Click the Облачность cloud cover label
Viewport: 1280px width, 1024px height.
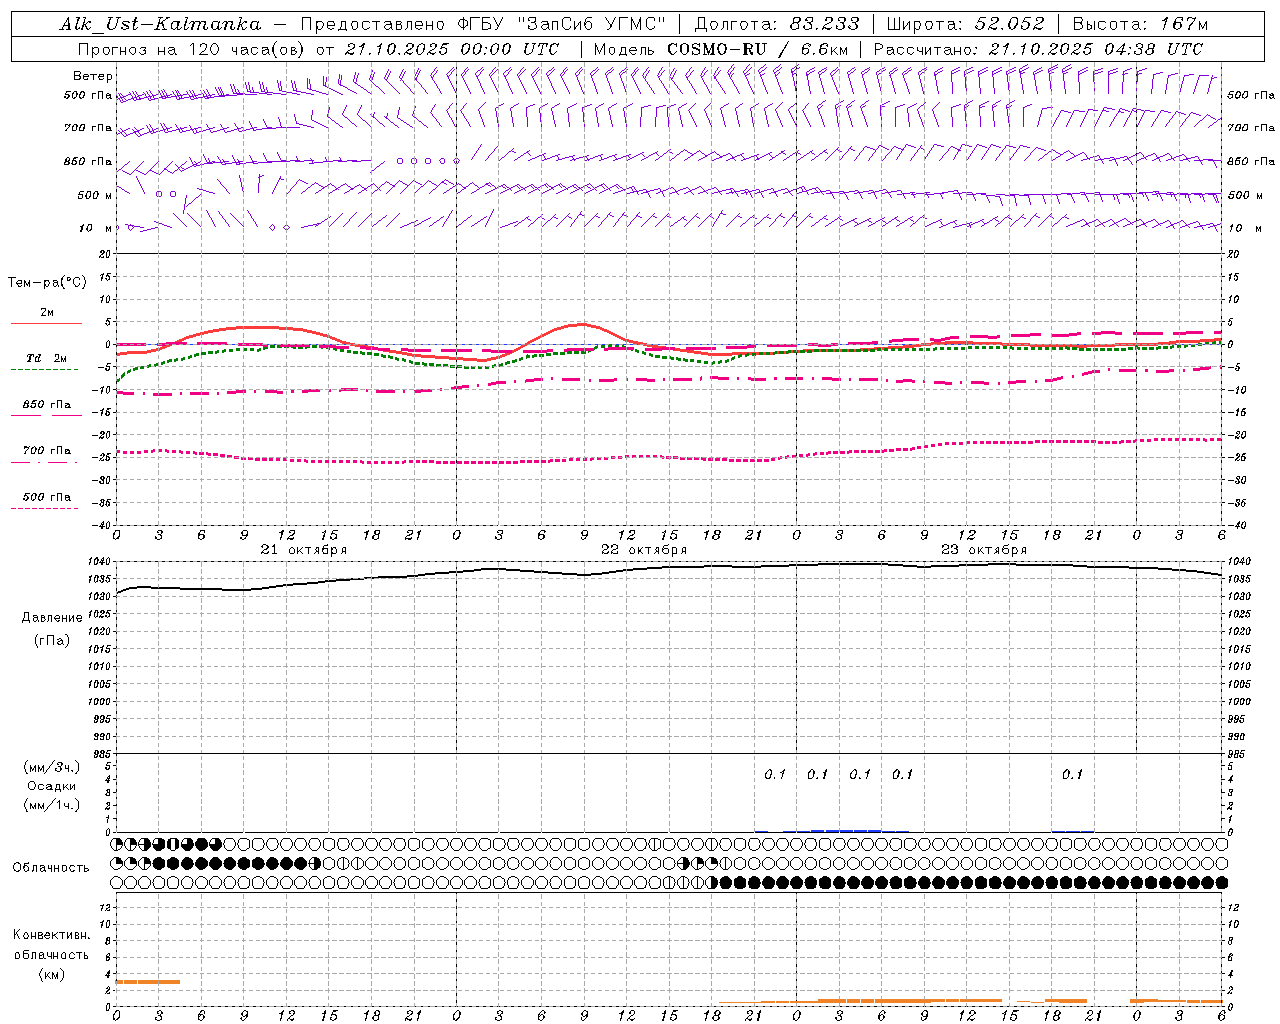(x=51, y=868)
